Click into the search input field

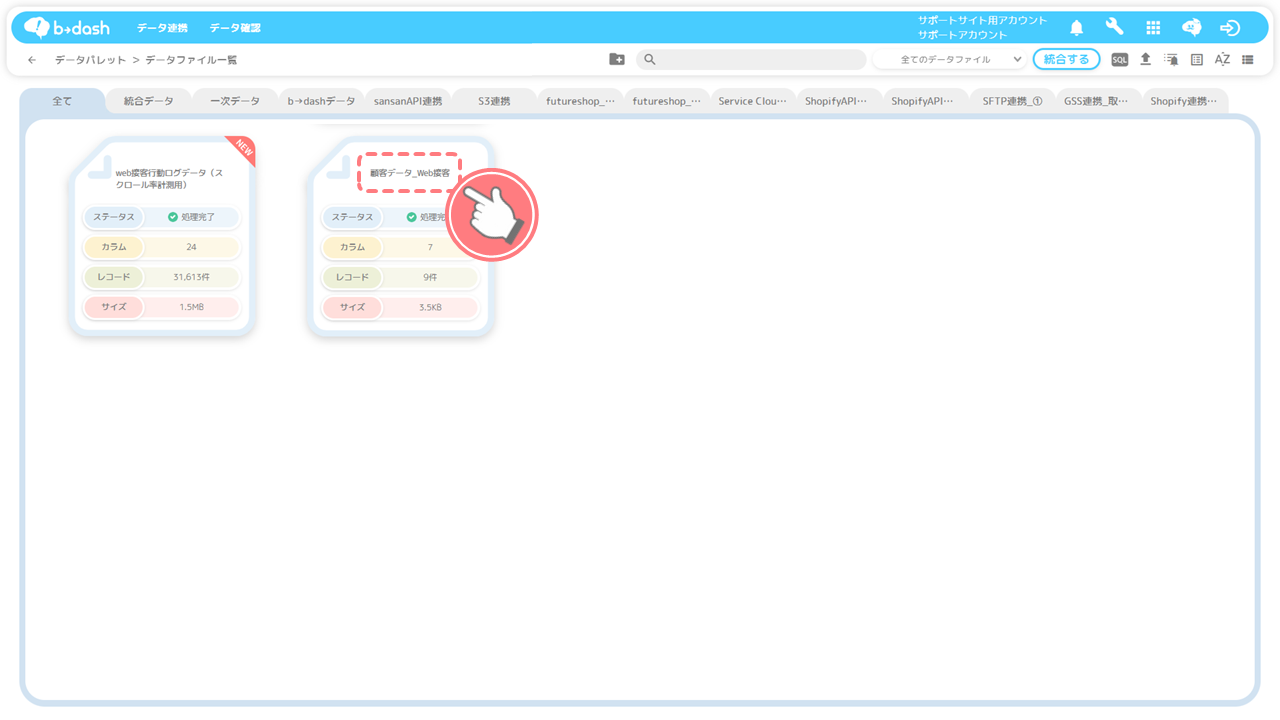751,60
